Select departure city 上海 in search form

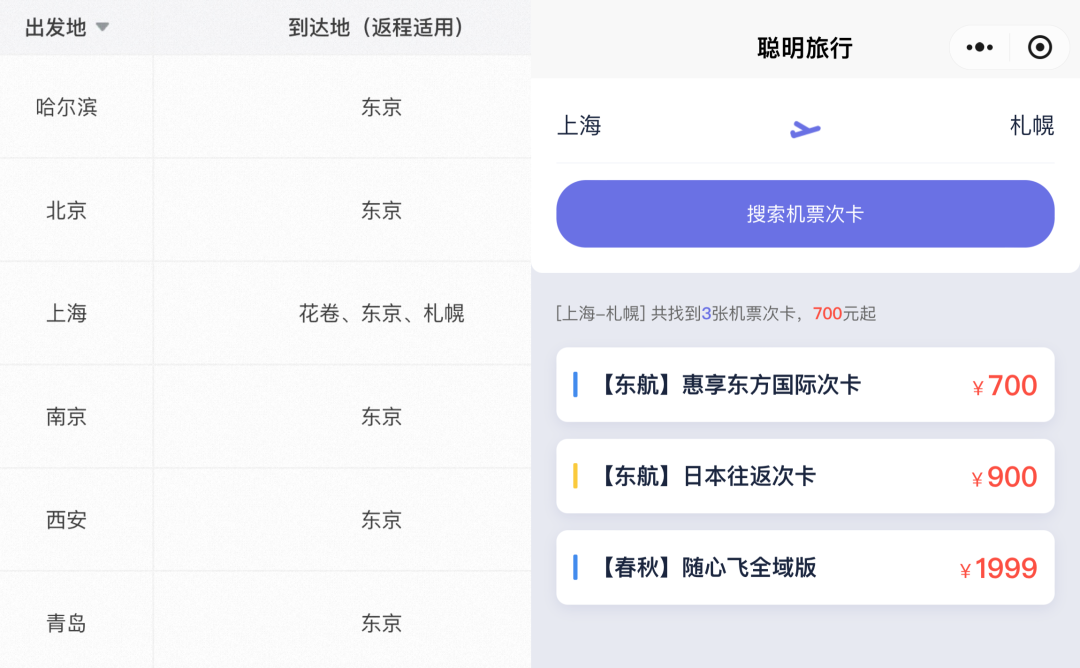pos(579,126)
